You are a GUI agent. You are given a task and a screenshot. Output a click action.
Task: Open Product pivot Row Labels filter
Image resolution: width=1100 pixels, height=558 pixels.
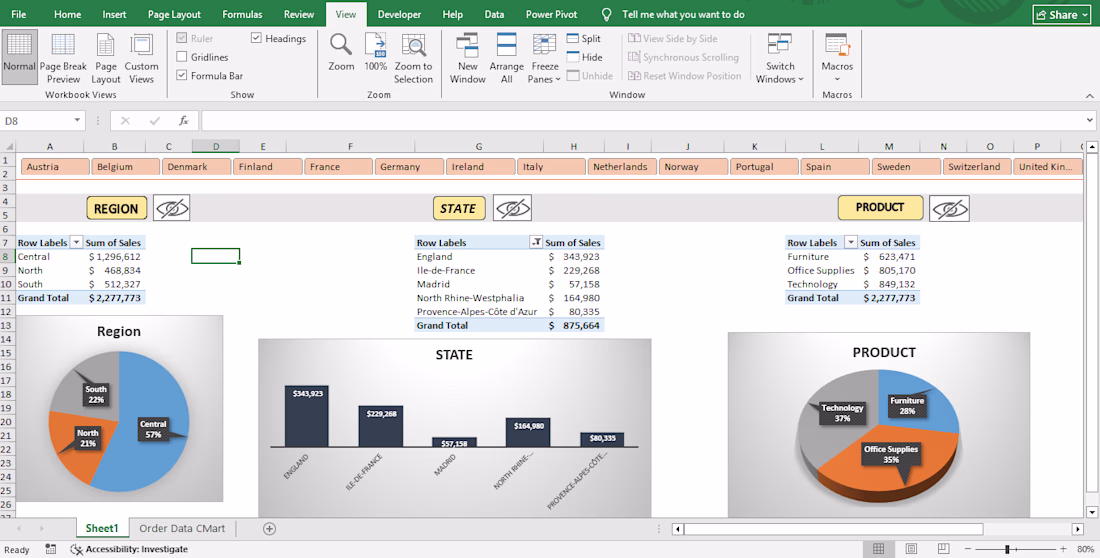[851, 243]
